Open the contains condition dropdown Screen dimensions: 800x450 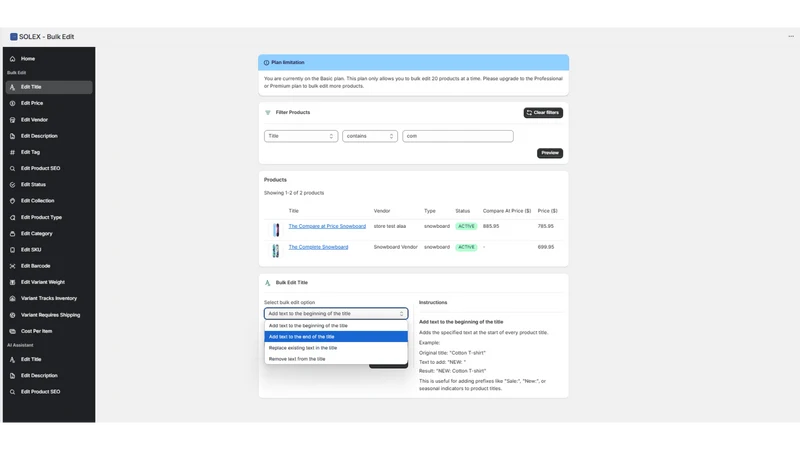(x=370, y=136)
